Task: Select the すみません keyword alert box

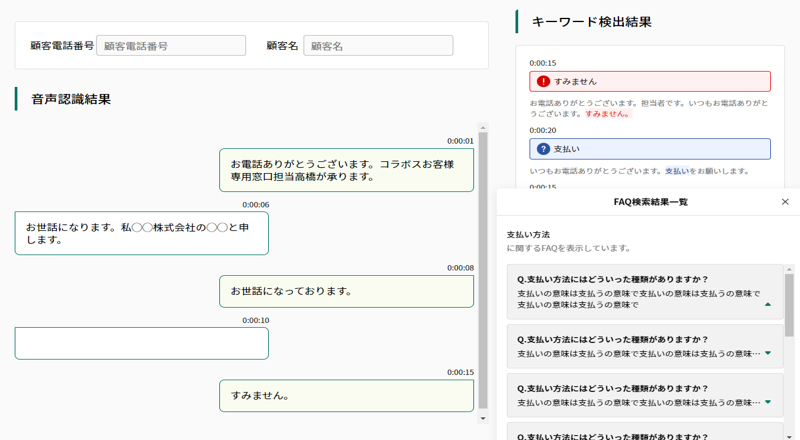Action: tap(650, 81)
